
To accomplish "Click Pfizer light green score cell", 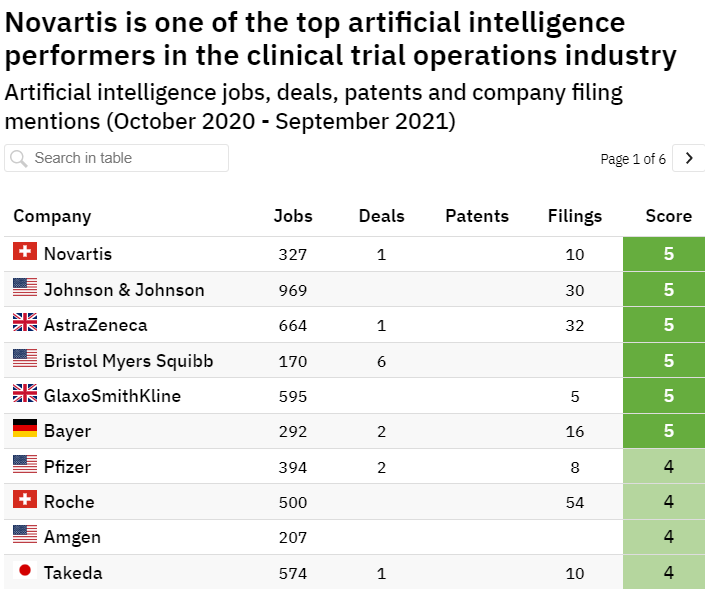I will 668,466.
